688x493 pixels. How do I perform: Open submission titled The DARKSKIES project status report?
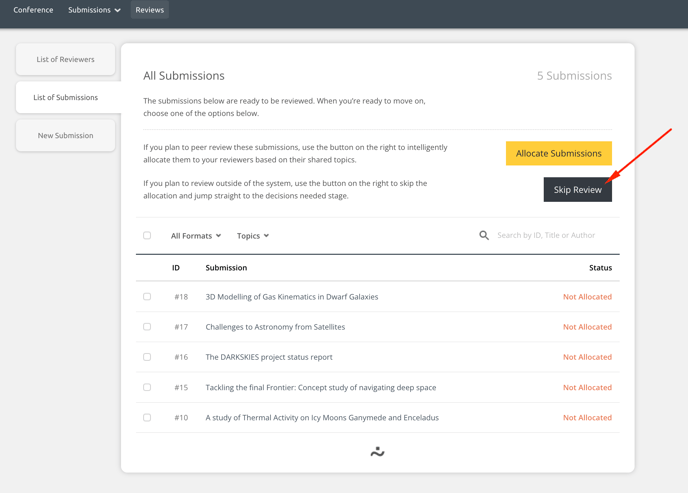[269, 357]
